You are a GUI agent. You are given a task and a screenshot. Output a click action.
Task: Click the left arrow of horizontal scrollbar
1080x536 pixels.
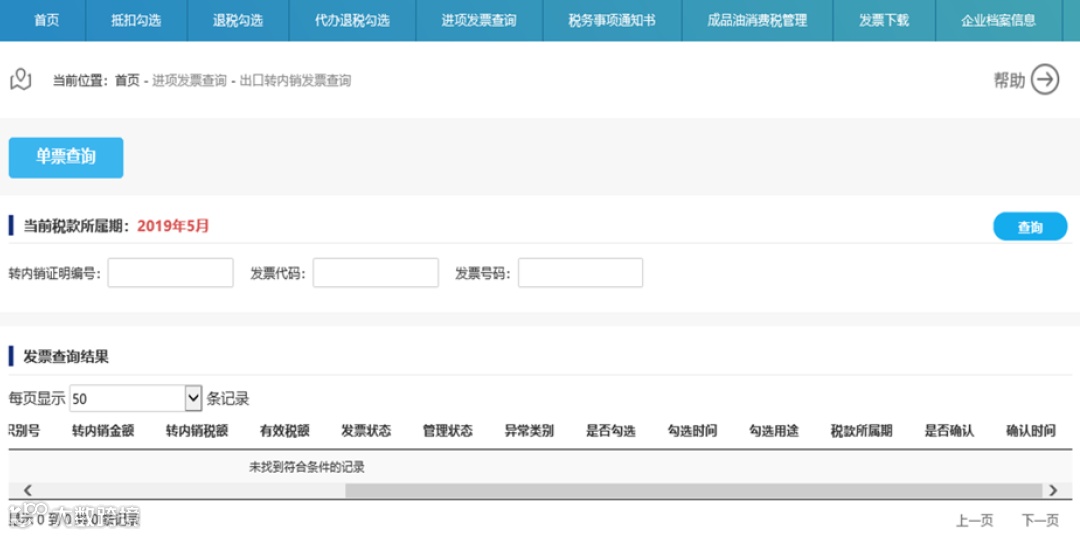point(28,491)
